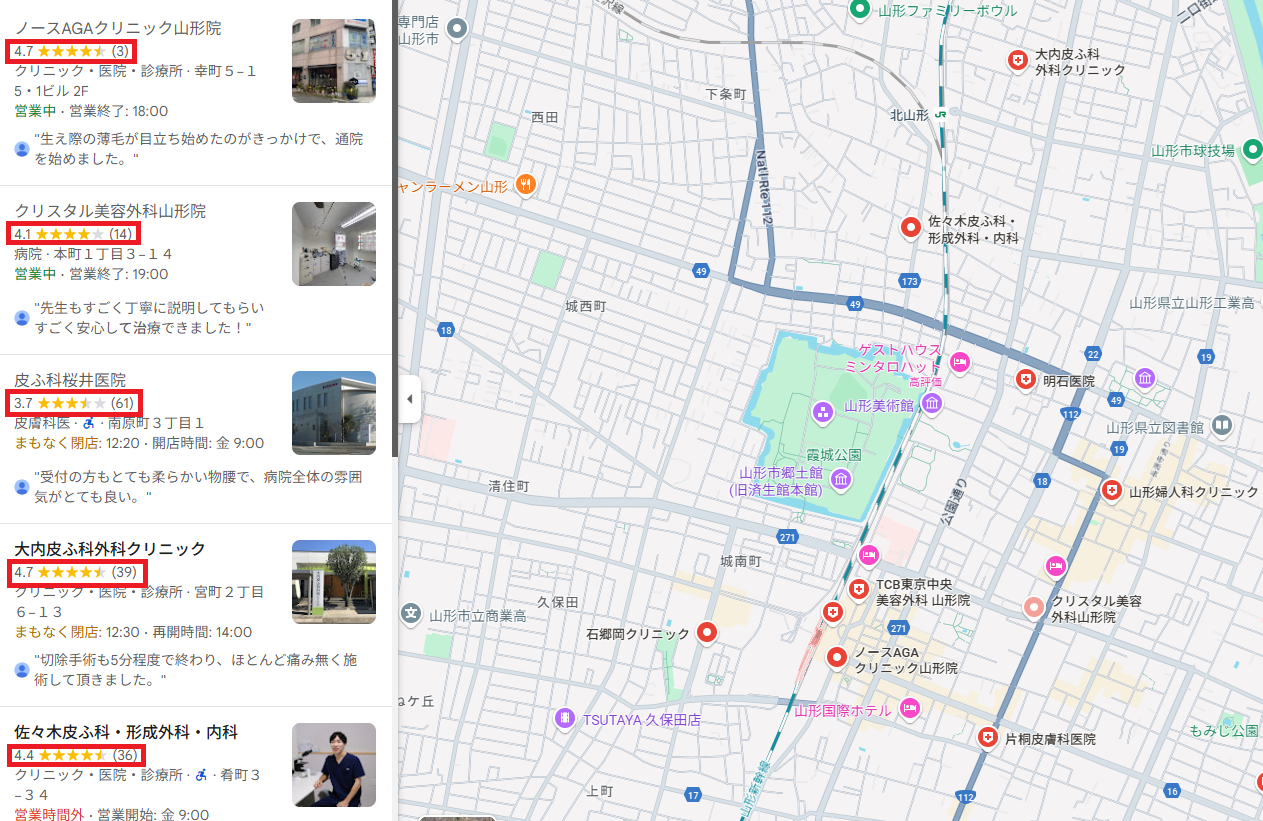Select TSUTAYA 久保田店 shop marker
The height and width of the screenshot is (821, 1263).
pyautogui.click(x=566, y=718)
